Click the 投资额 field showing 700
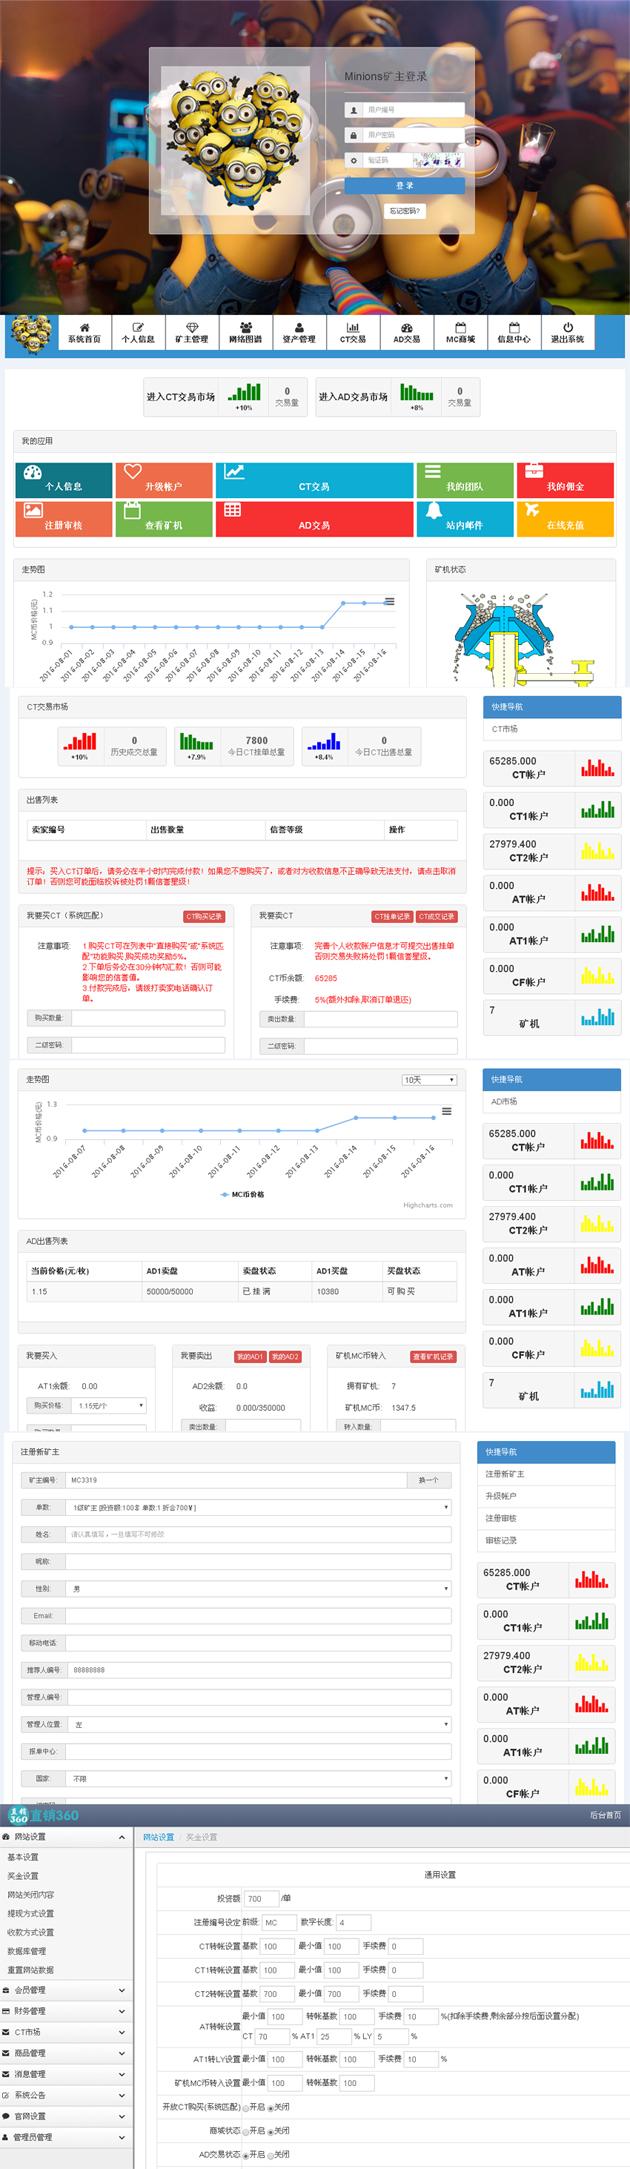The height and width of the screenshot is (2169, 630). [x=262, y=1898]
